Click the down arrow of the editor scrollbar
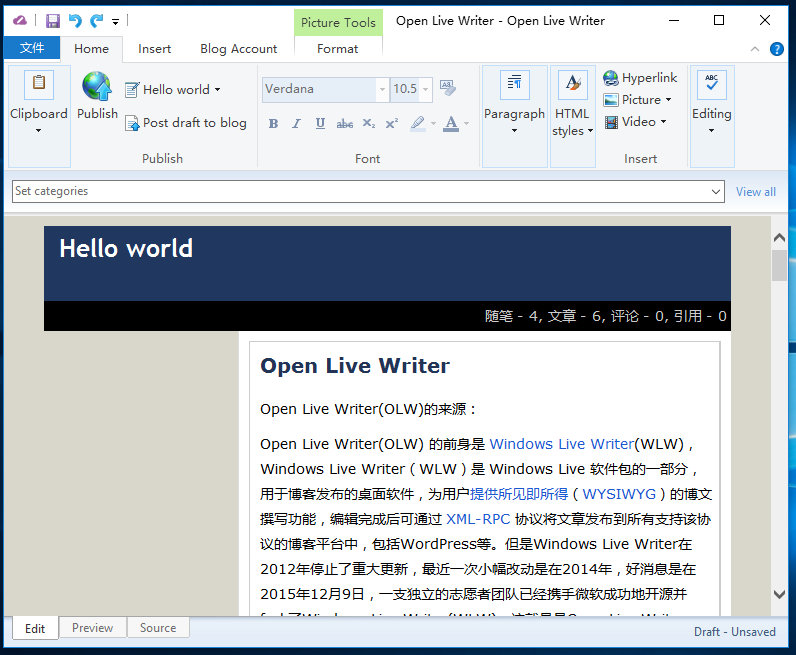796x655 pixels. coord(779,594)
